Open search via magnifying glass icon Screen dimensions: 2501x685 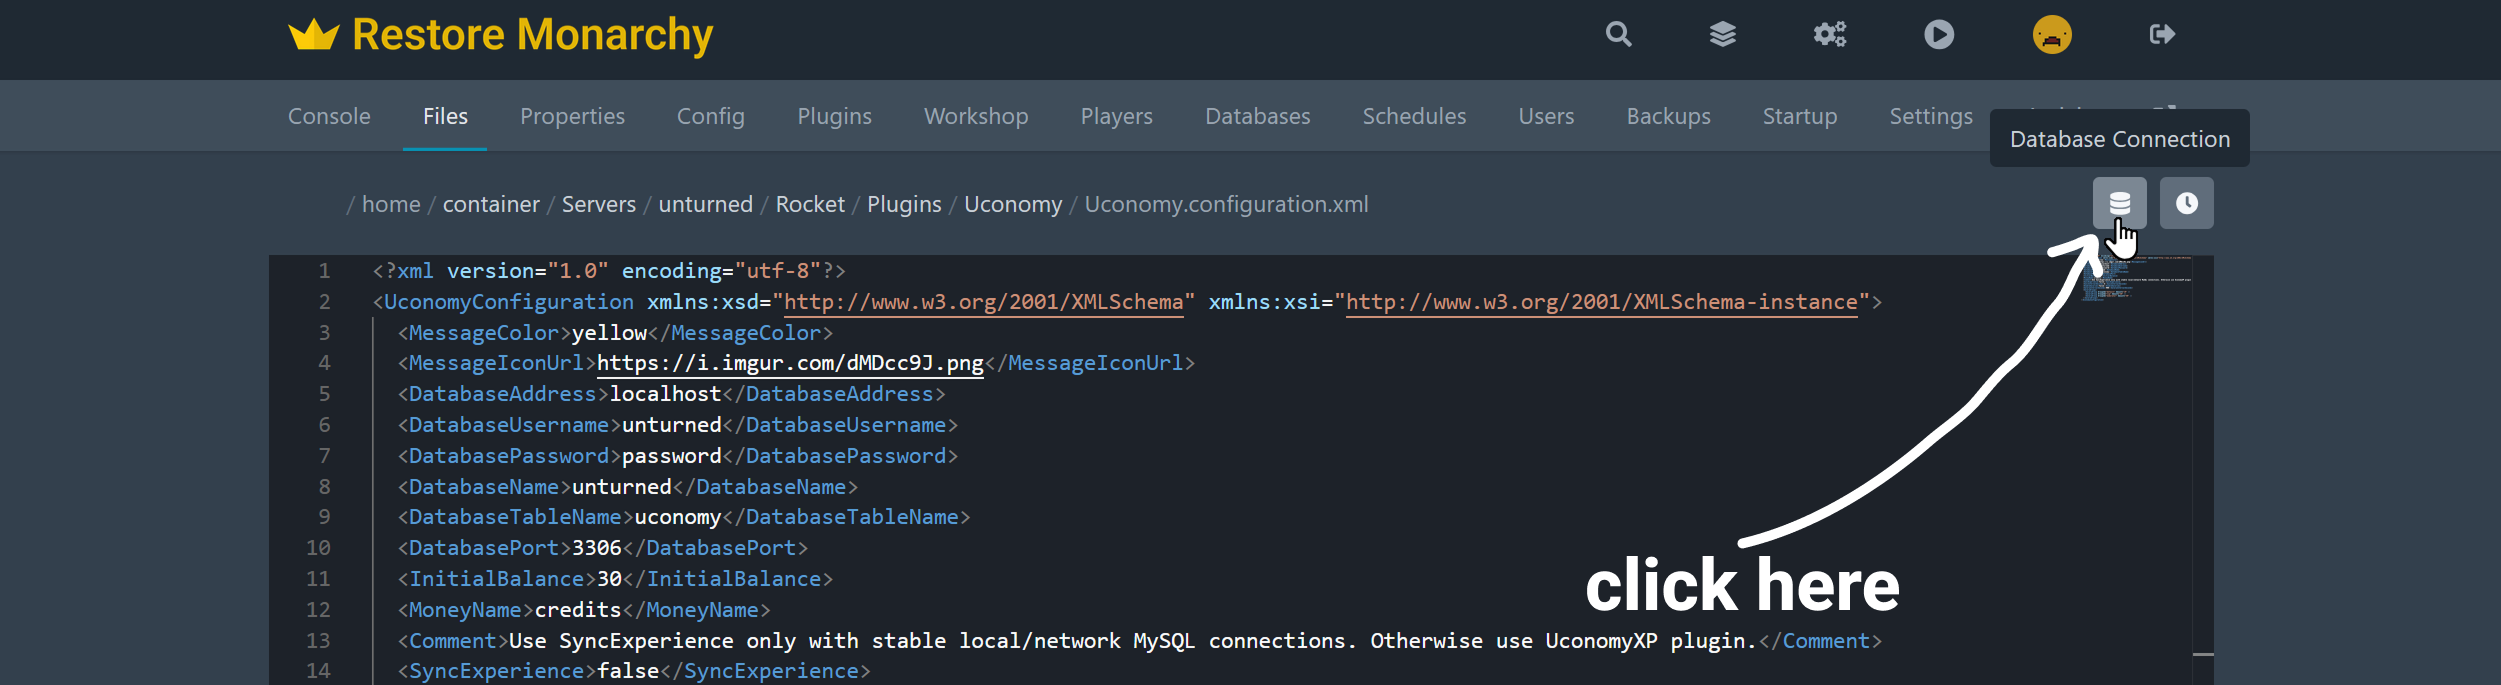coord(1618,35)
